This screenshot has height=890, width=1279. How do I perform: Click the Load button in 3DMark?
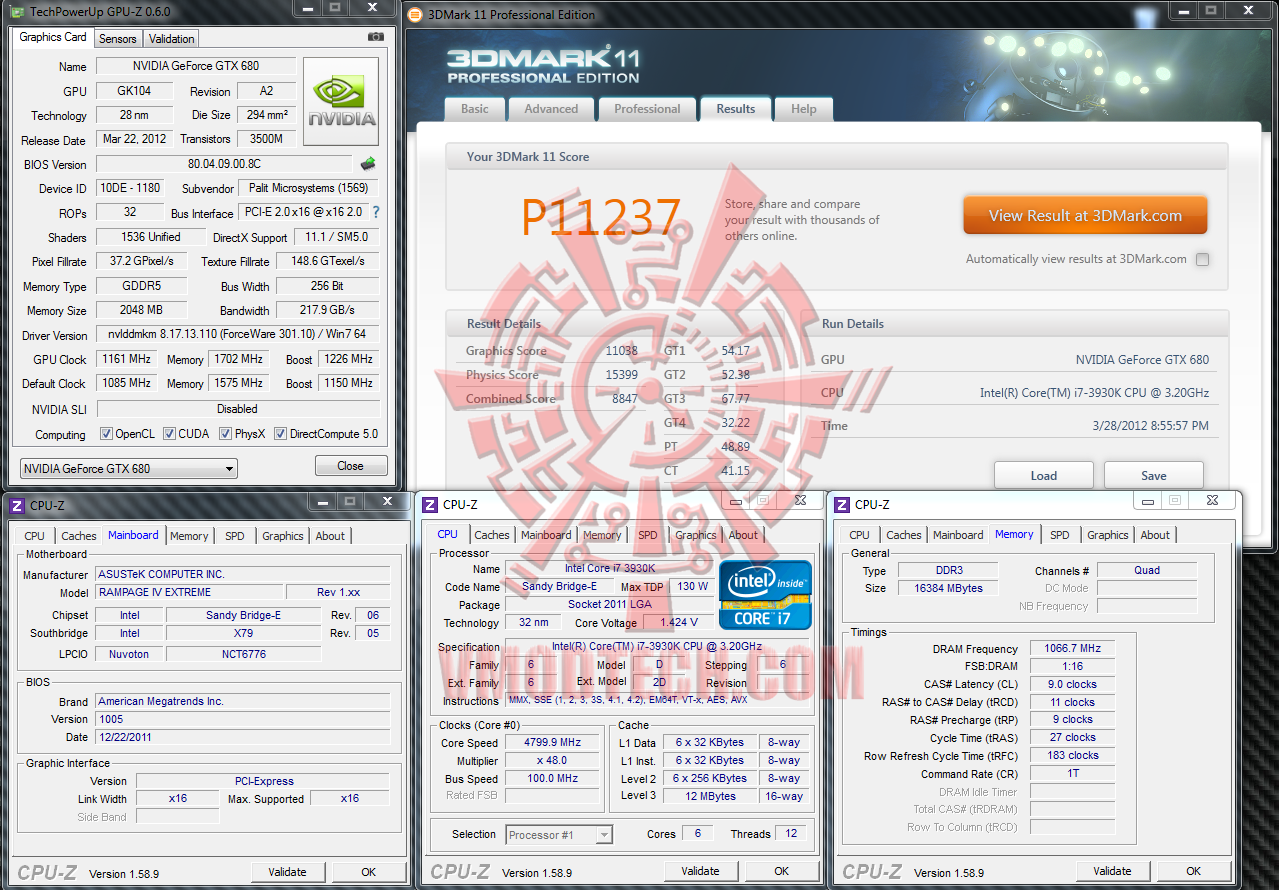coord(1043,475)
